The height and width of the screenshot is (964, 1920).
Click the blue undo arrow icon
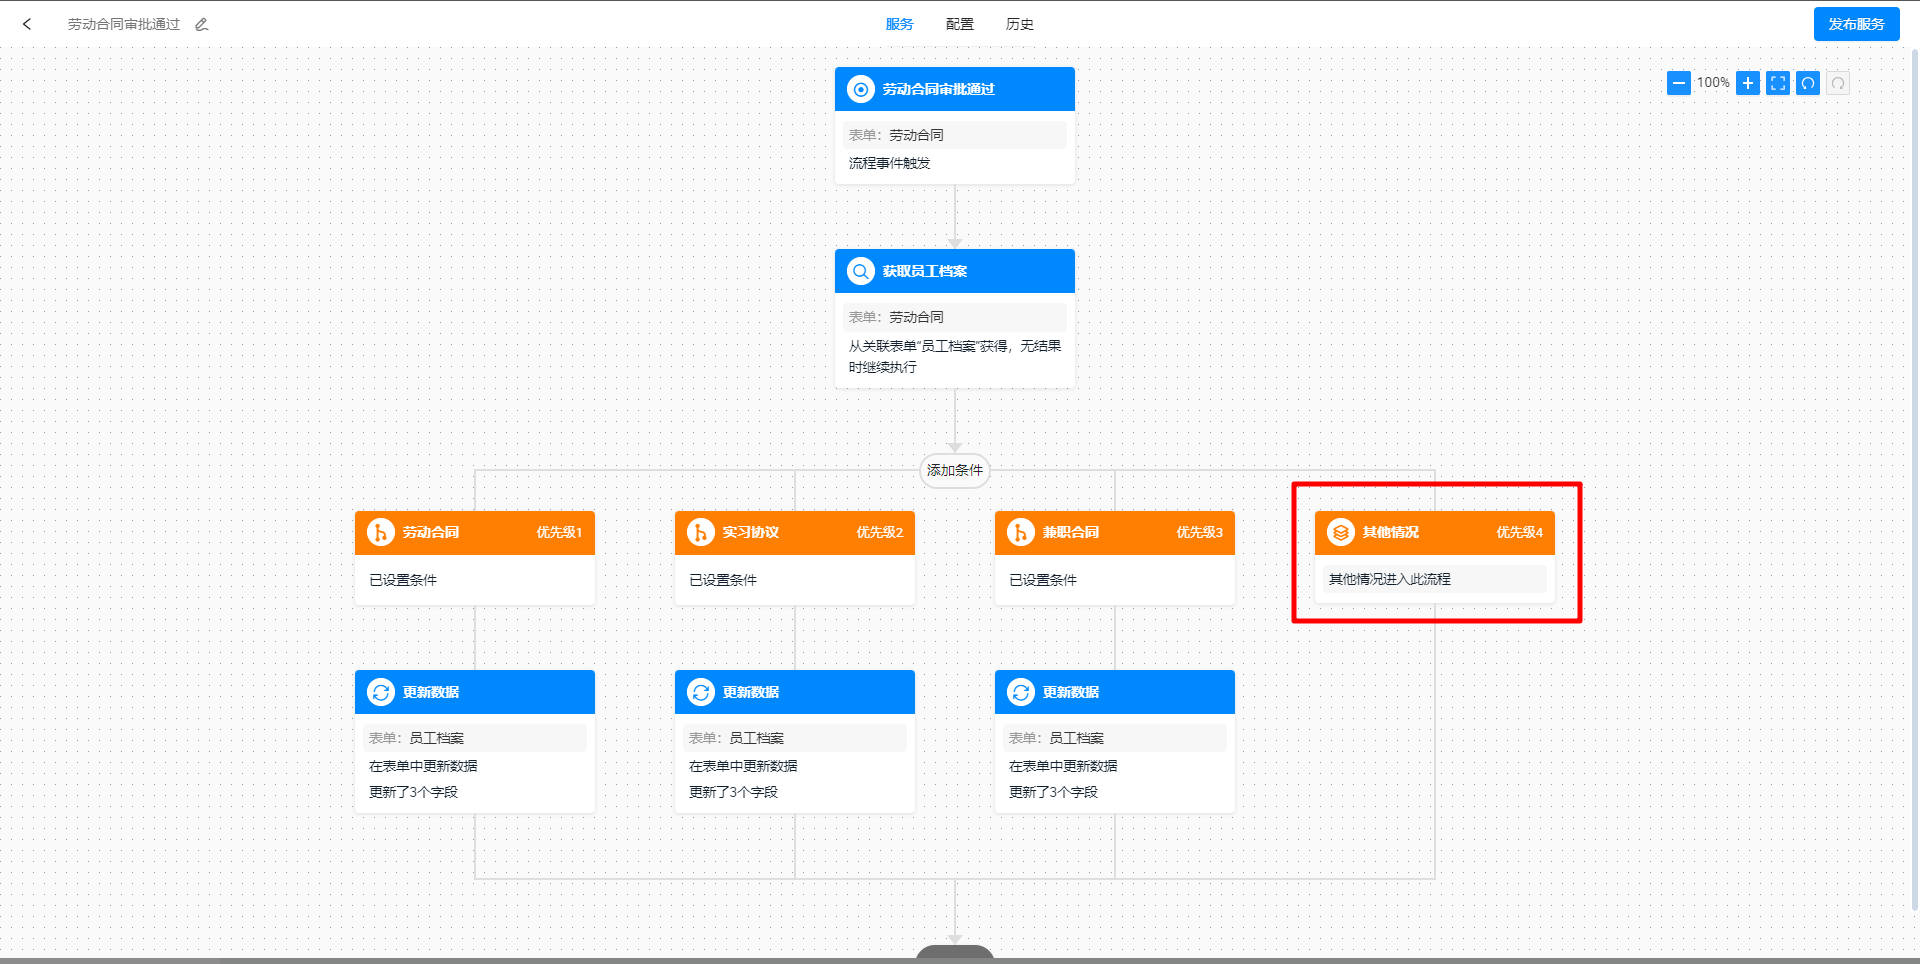[1808, 83]
